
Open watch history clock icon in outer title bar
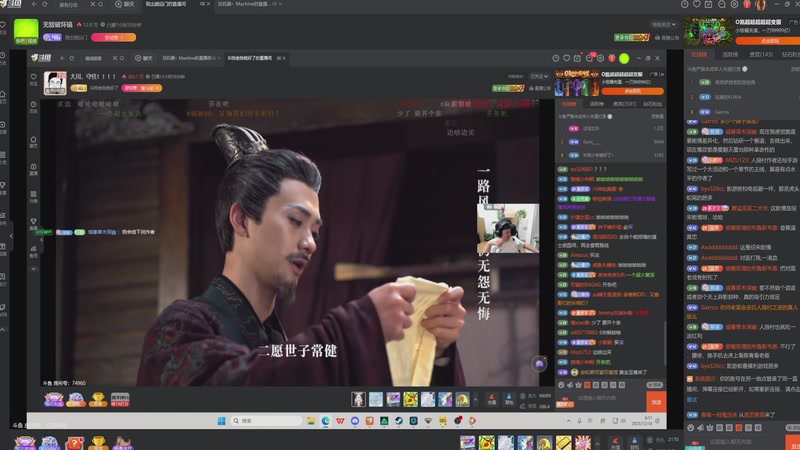click(x=684, y=4)
